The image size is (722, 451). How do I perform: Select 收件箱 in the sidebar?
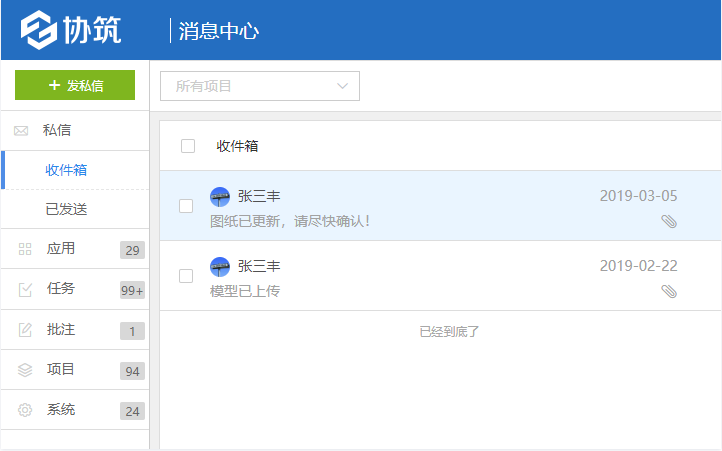[66, 170]
